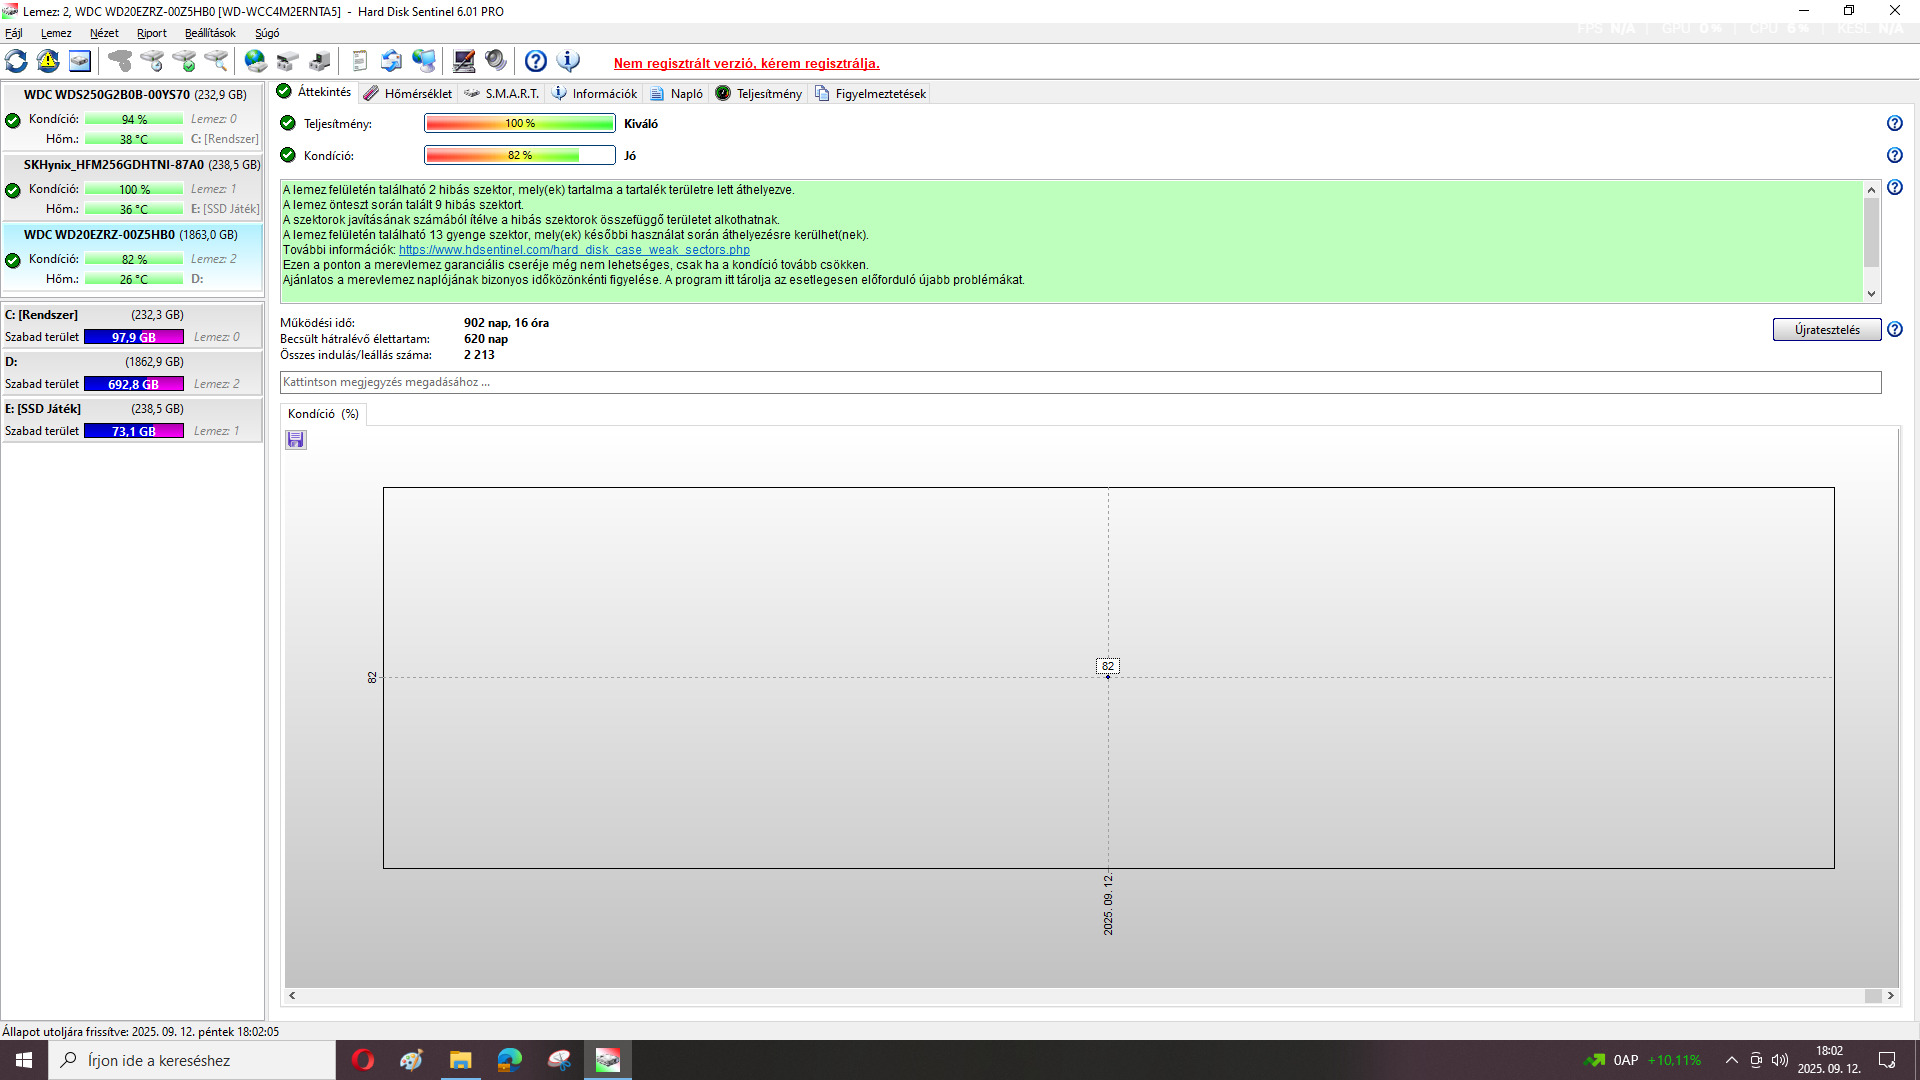Open the Beállítások menu
Screen dimensions: 1920x1080
coord(210,33)
